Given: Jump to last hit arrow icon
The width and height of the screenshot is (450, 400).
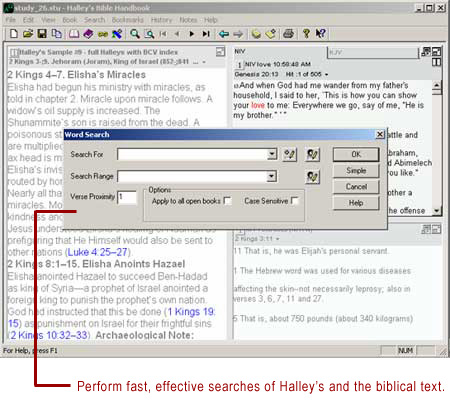Looking at the screenshot, I should [206, 34].
